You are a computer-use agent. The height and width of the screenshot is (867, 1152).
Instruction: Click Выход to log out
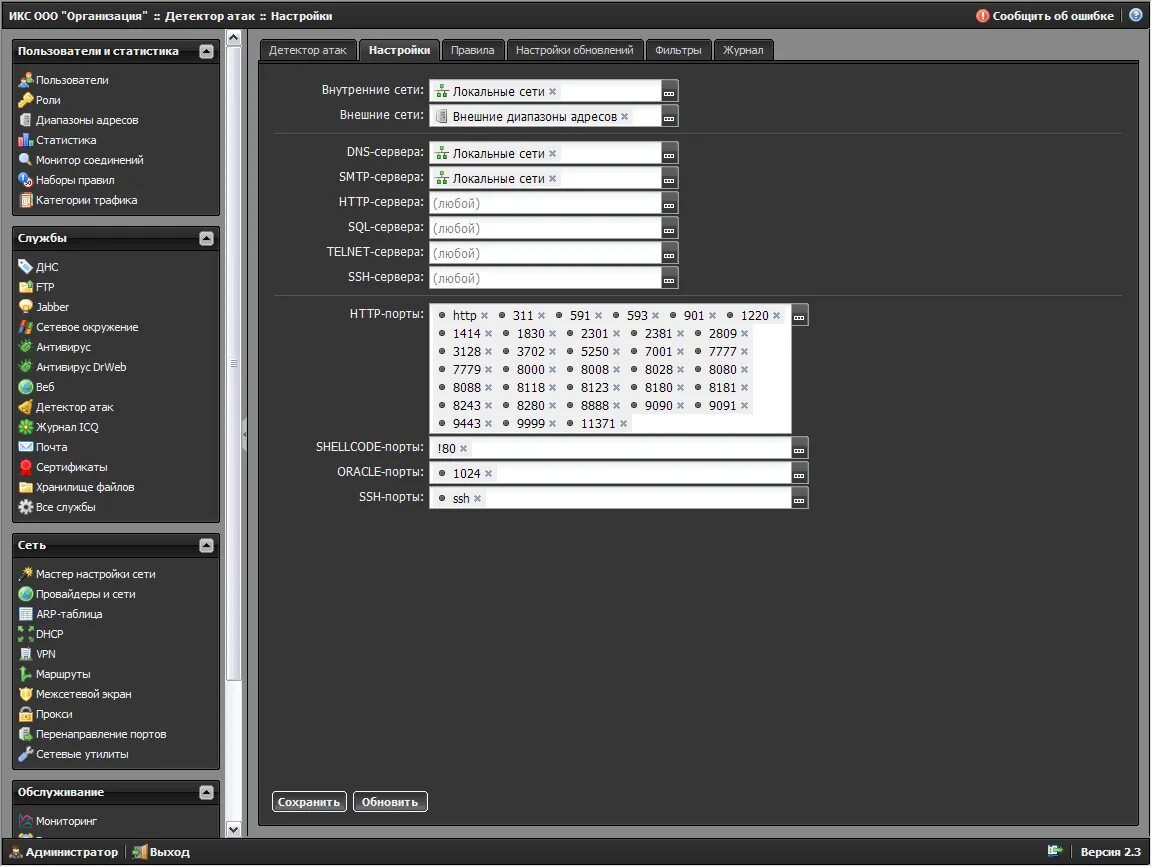pyautogui.click(x=162, y=852)
